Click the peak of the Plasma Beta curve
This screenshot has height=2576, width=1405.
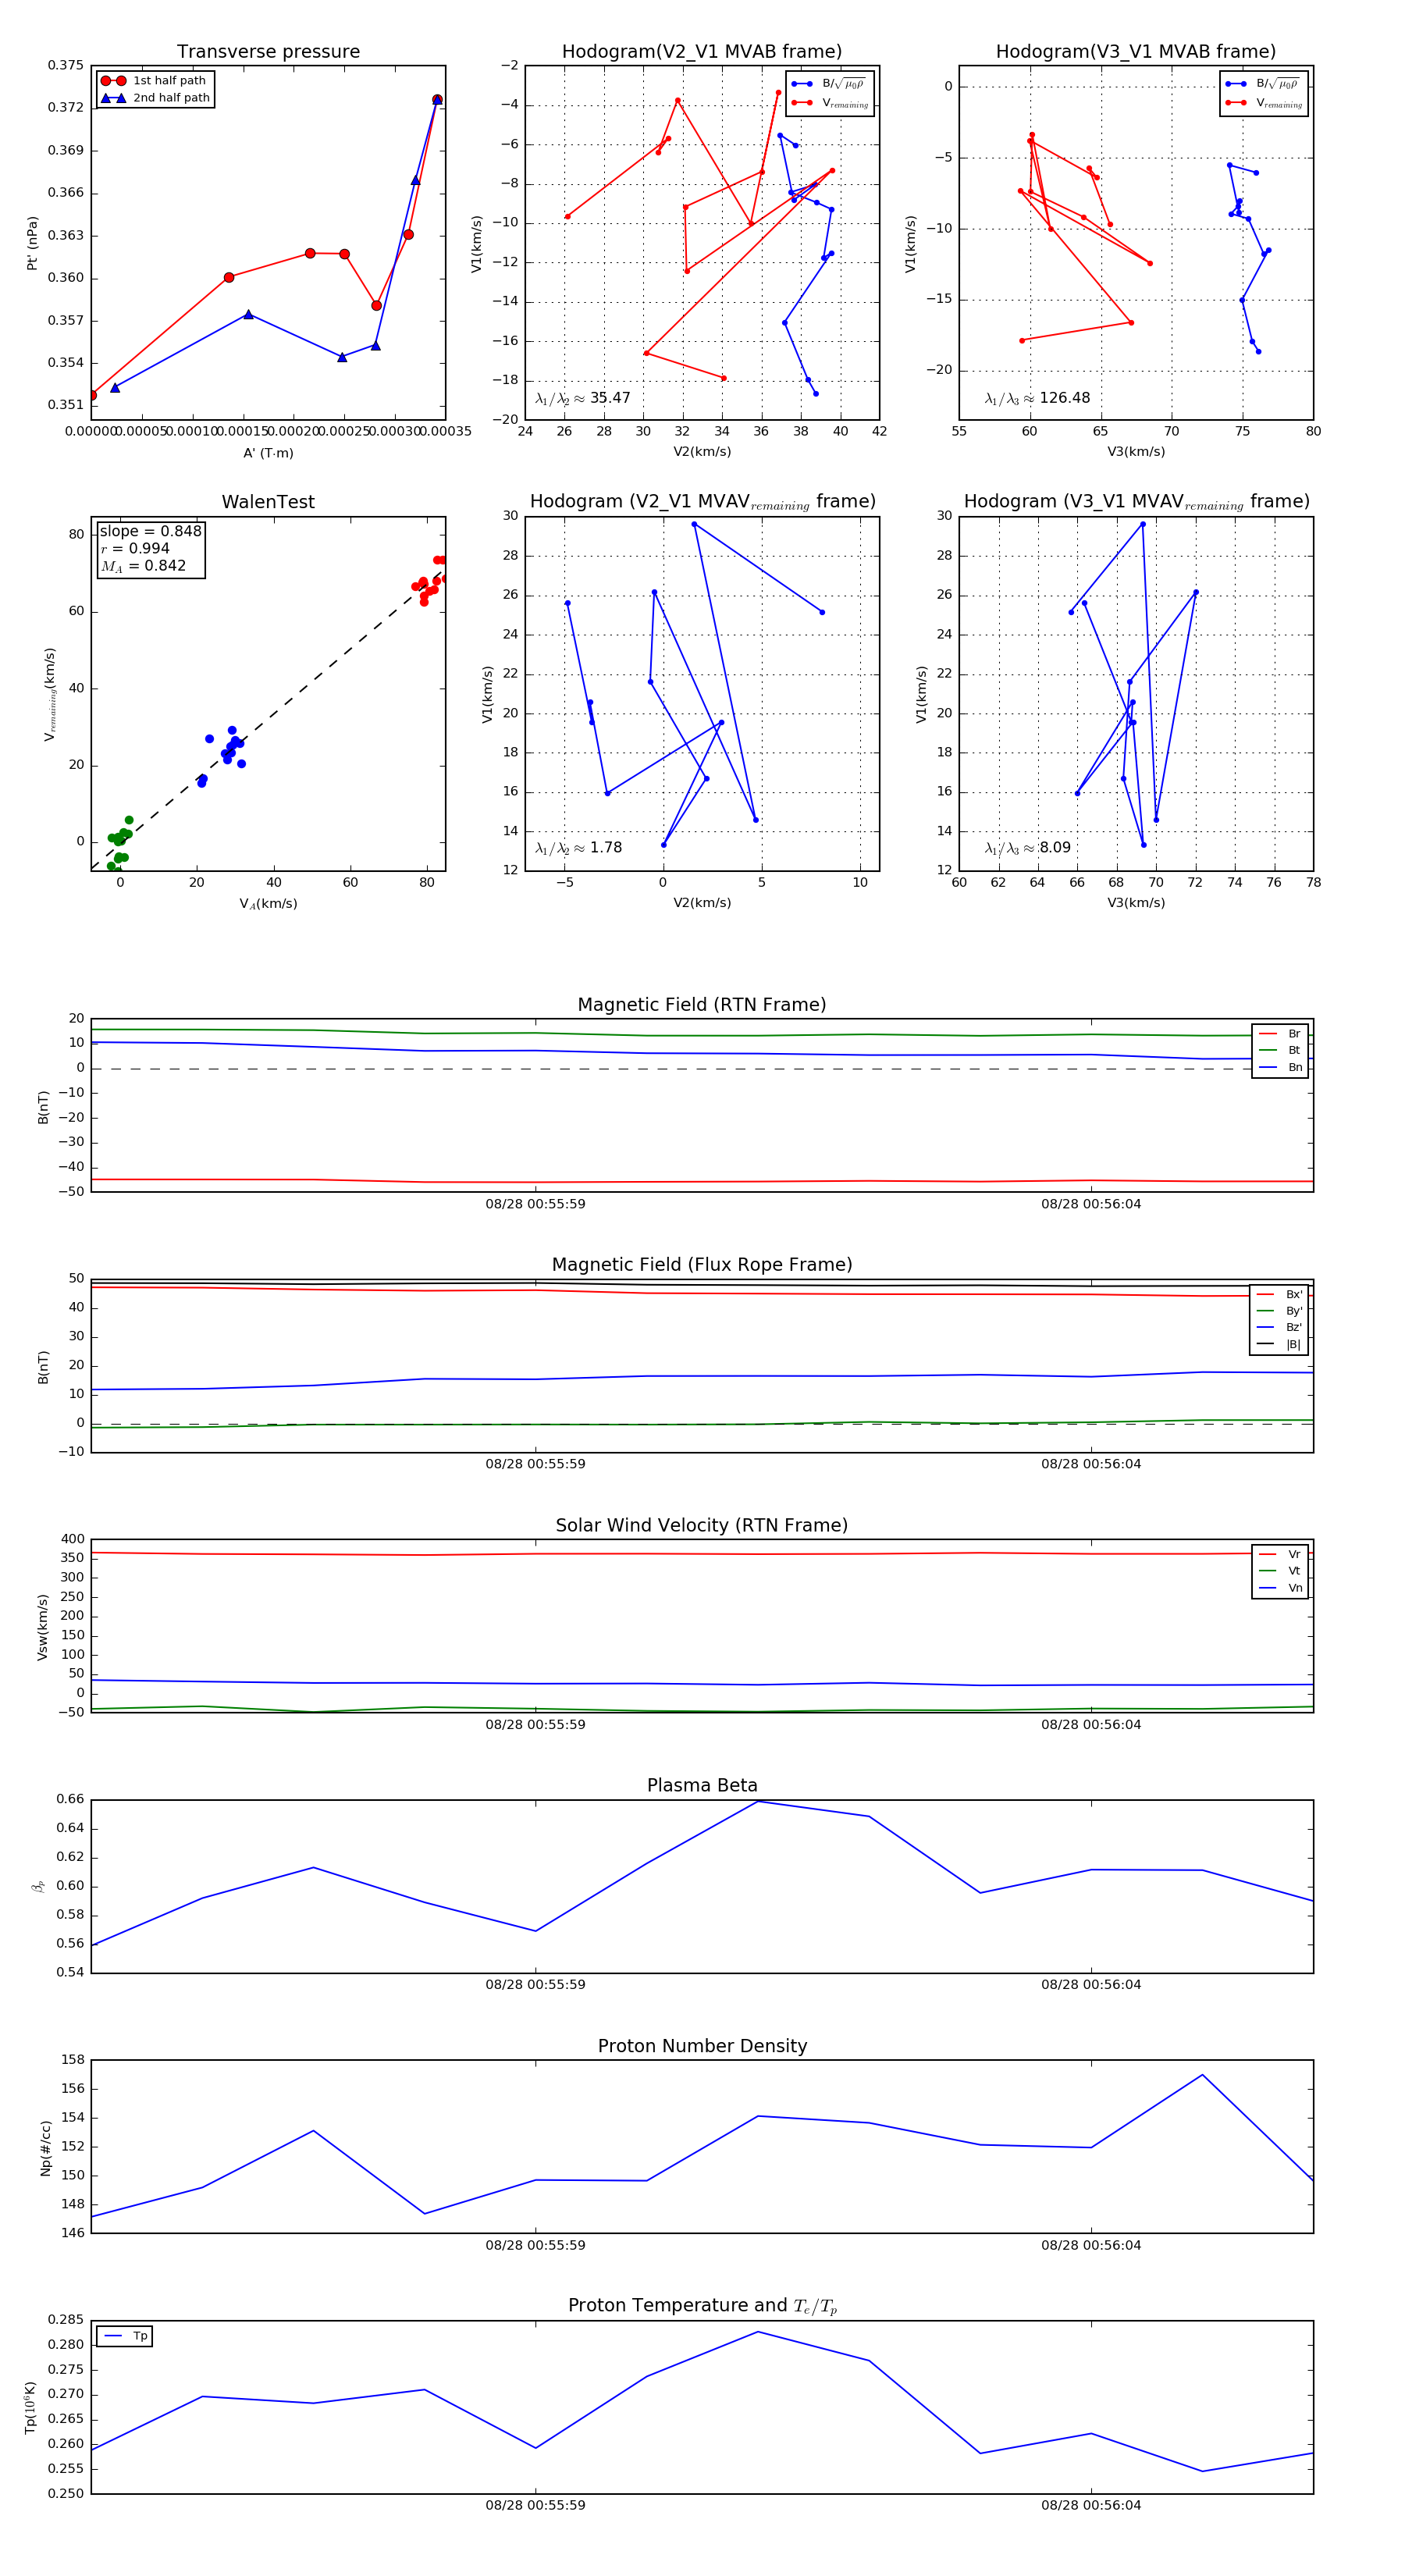(758, 1801)
